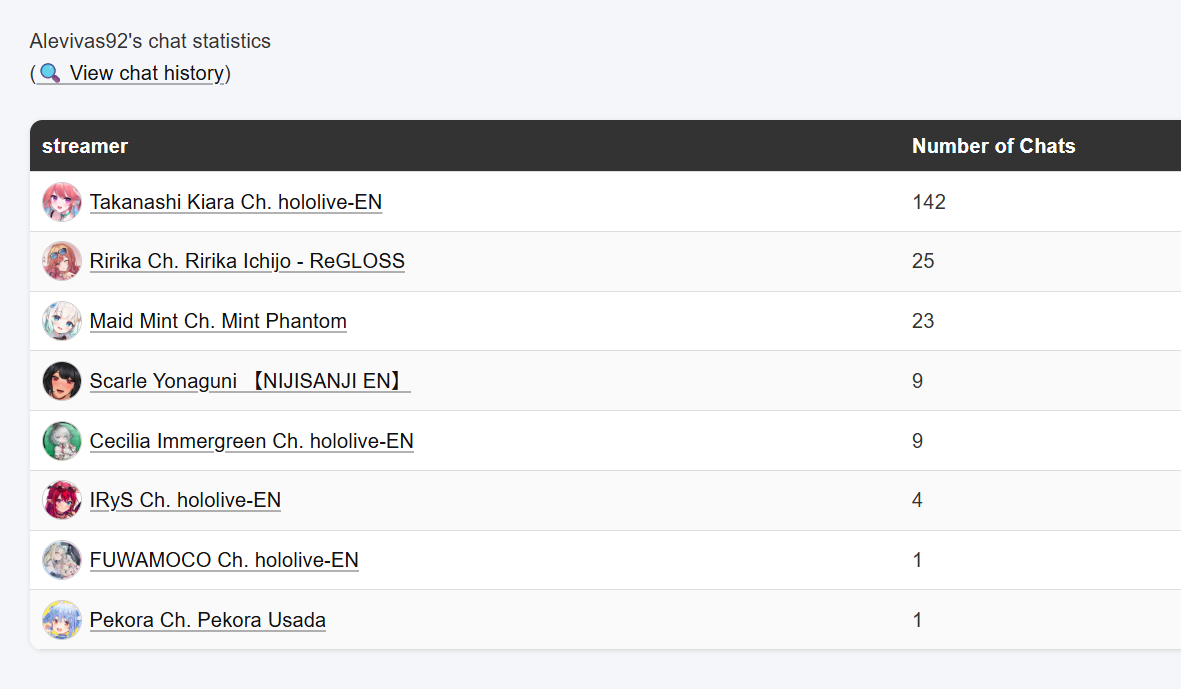Click the Number of Chats column header
1181x689 pixels.
point(993,146)
